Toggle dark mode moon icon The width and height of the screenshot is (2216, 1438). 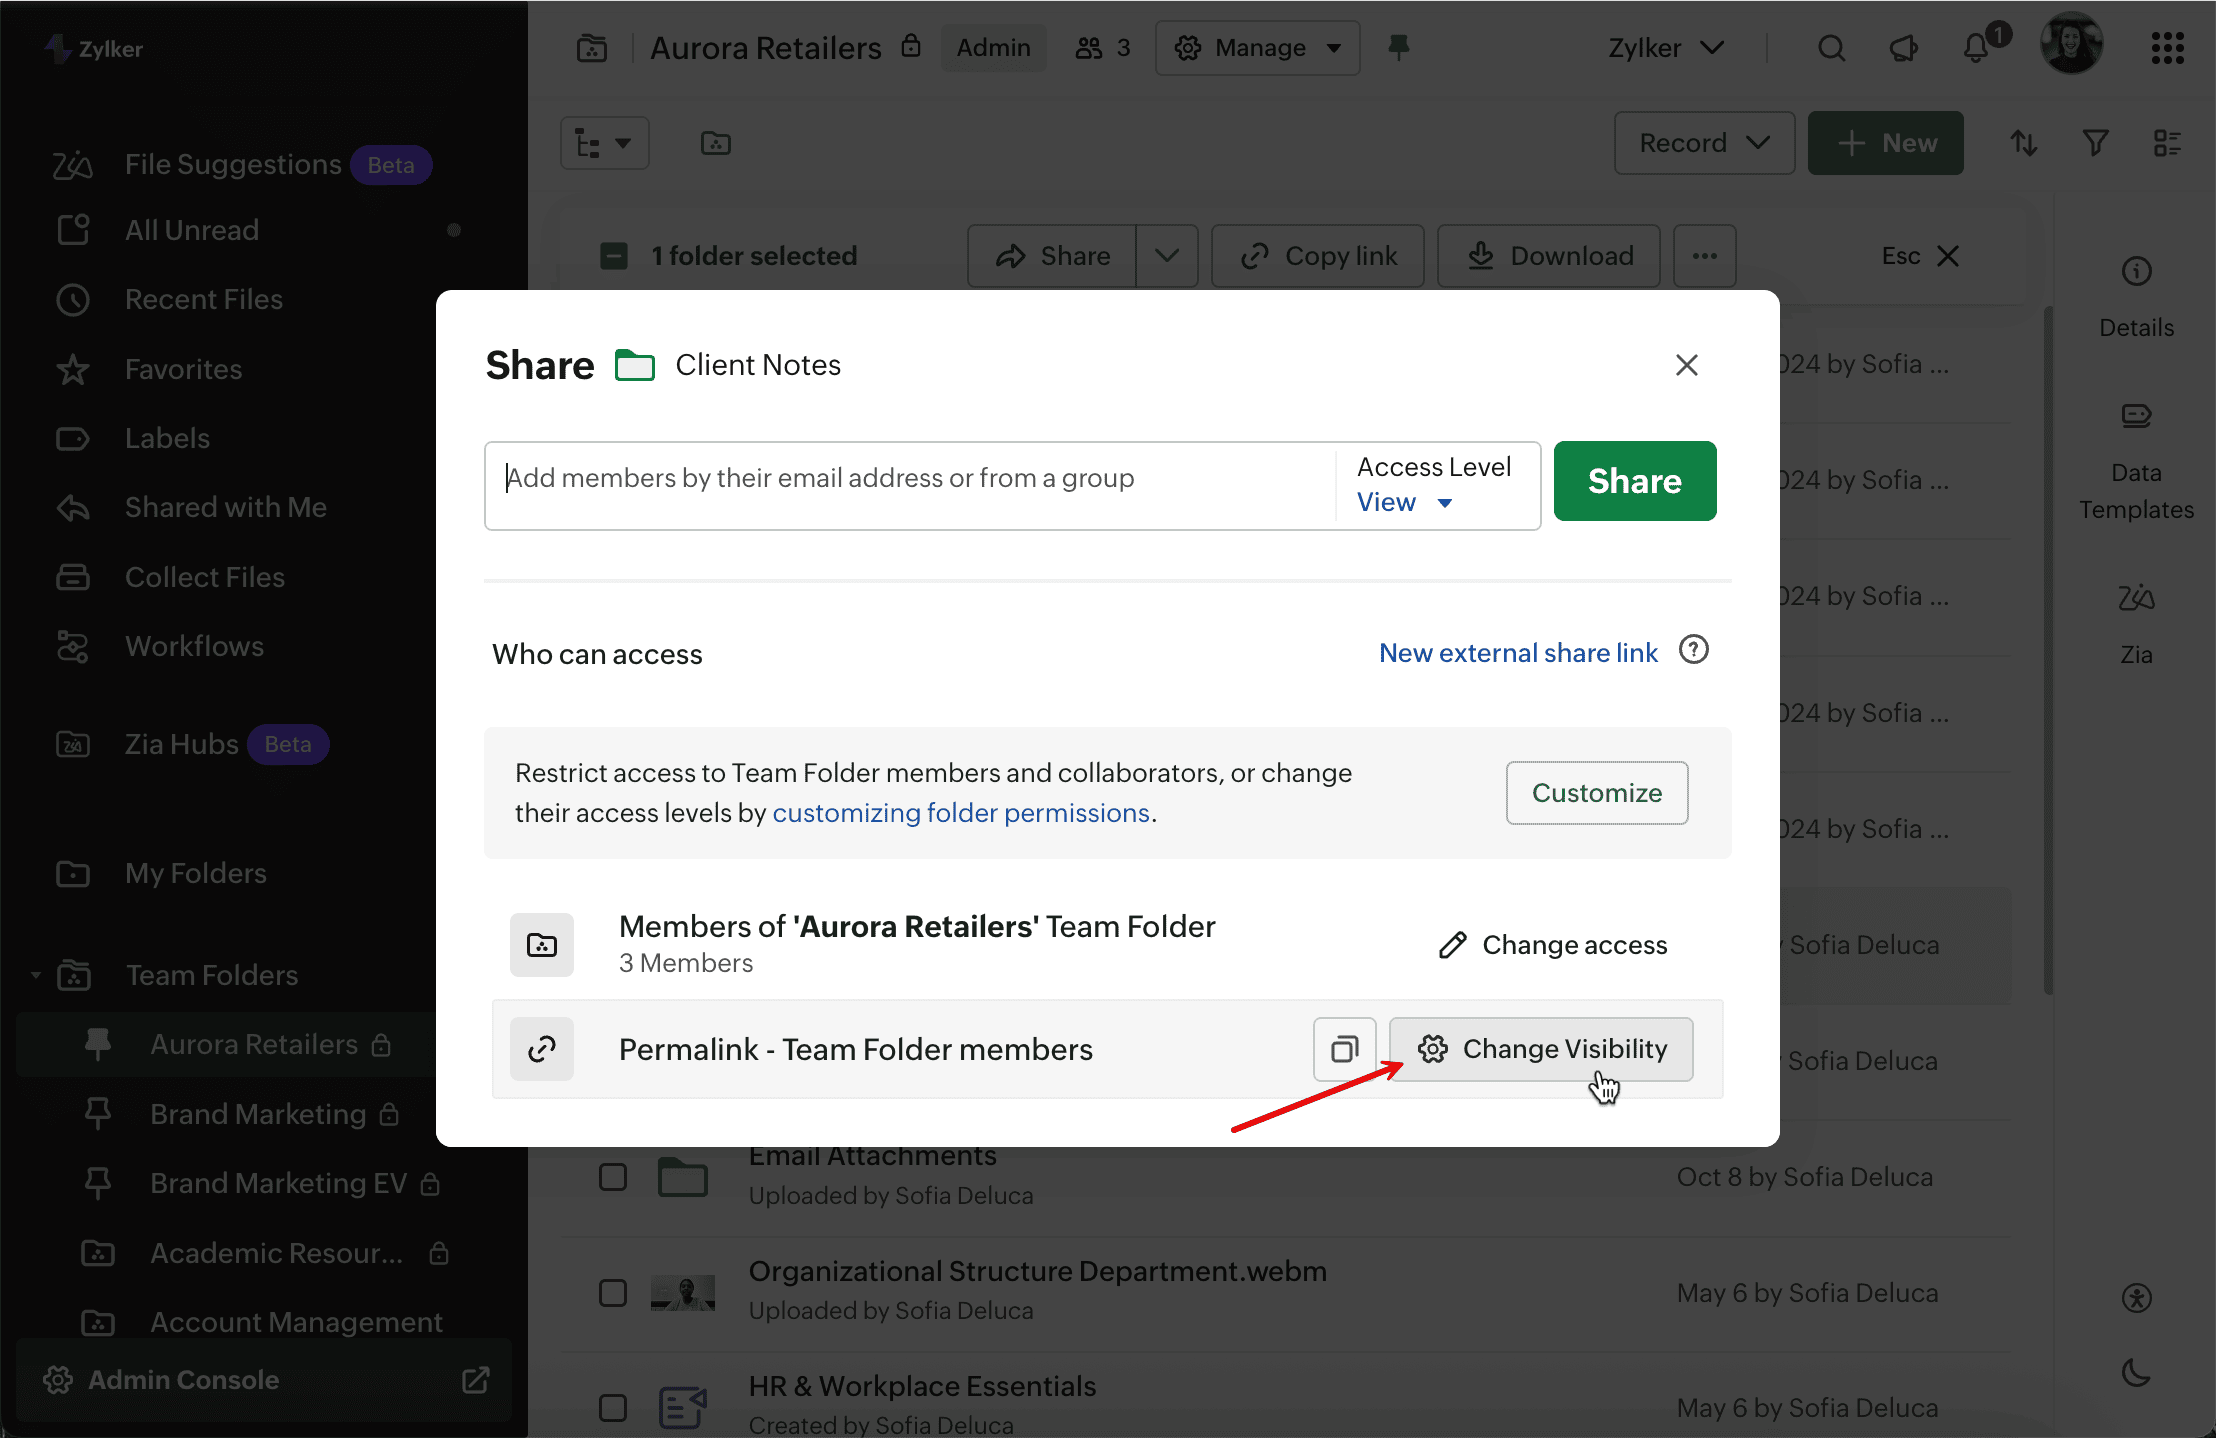coord(2136,1373)
